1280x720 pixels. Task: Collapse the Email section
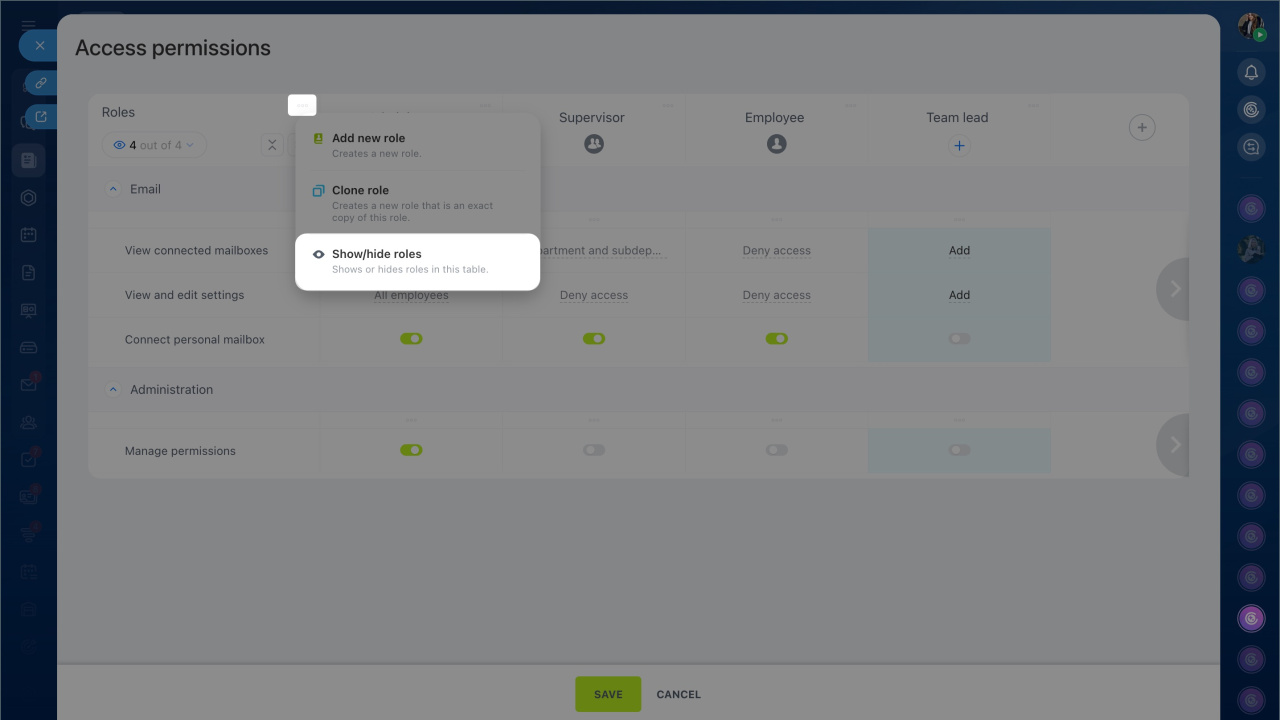(x=113, y=189)
